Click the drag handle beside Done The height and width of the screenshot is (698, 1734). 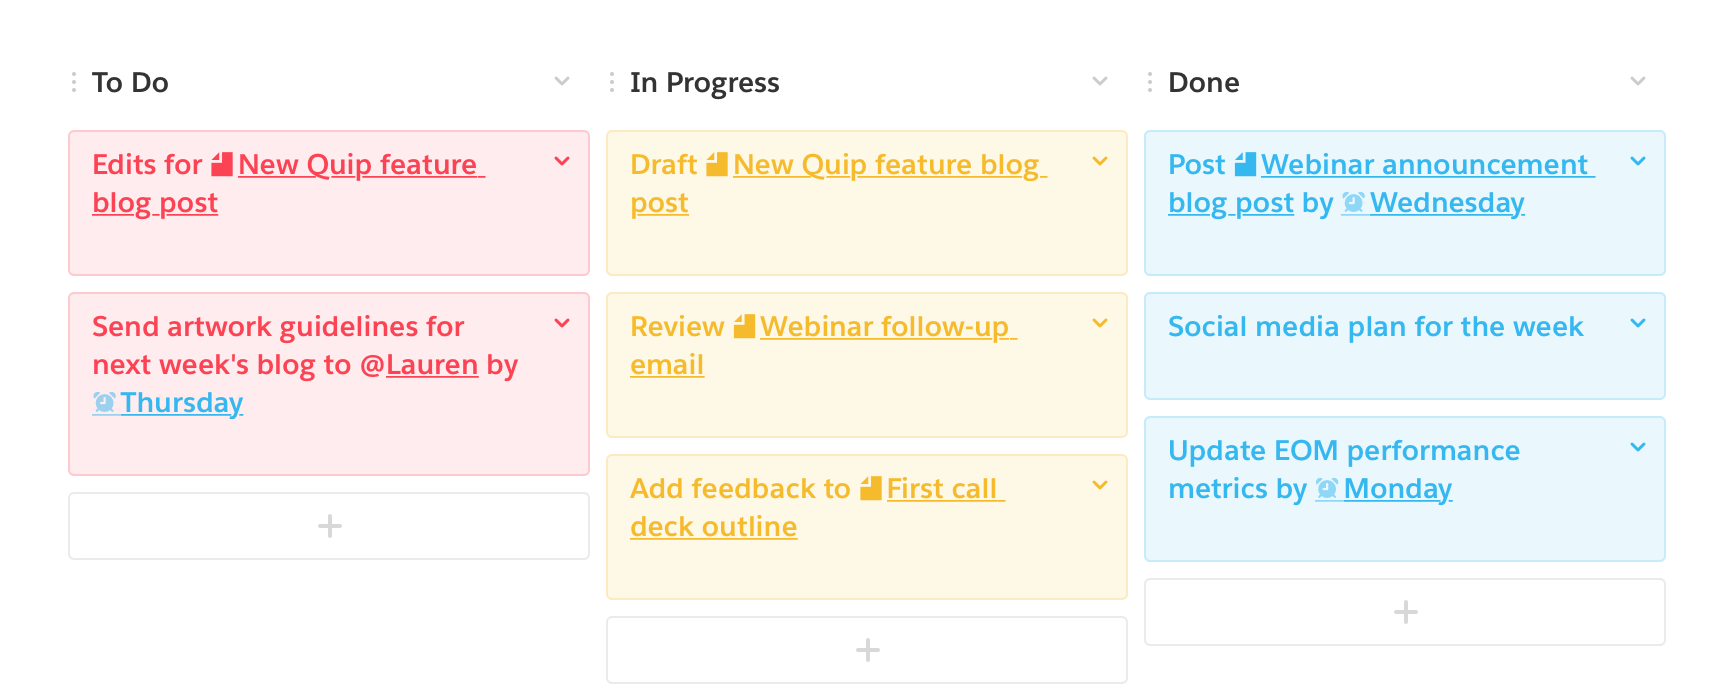click(1150, 82)
